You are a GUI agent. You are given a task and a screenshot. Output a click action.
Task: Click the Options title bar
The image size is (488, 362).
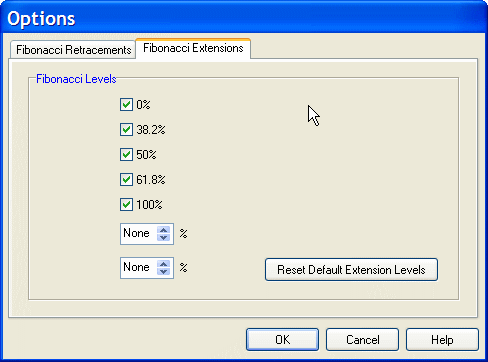coord(244,18)
